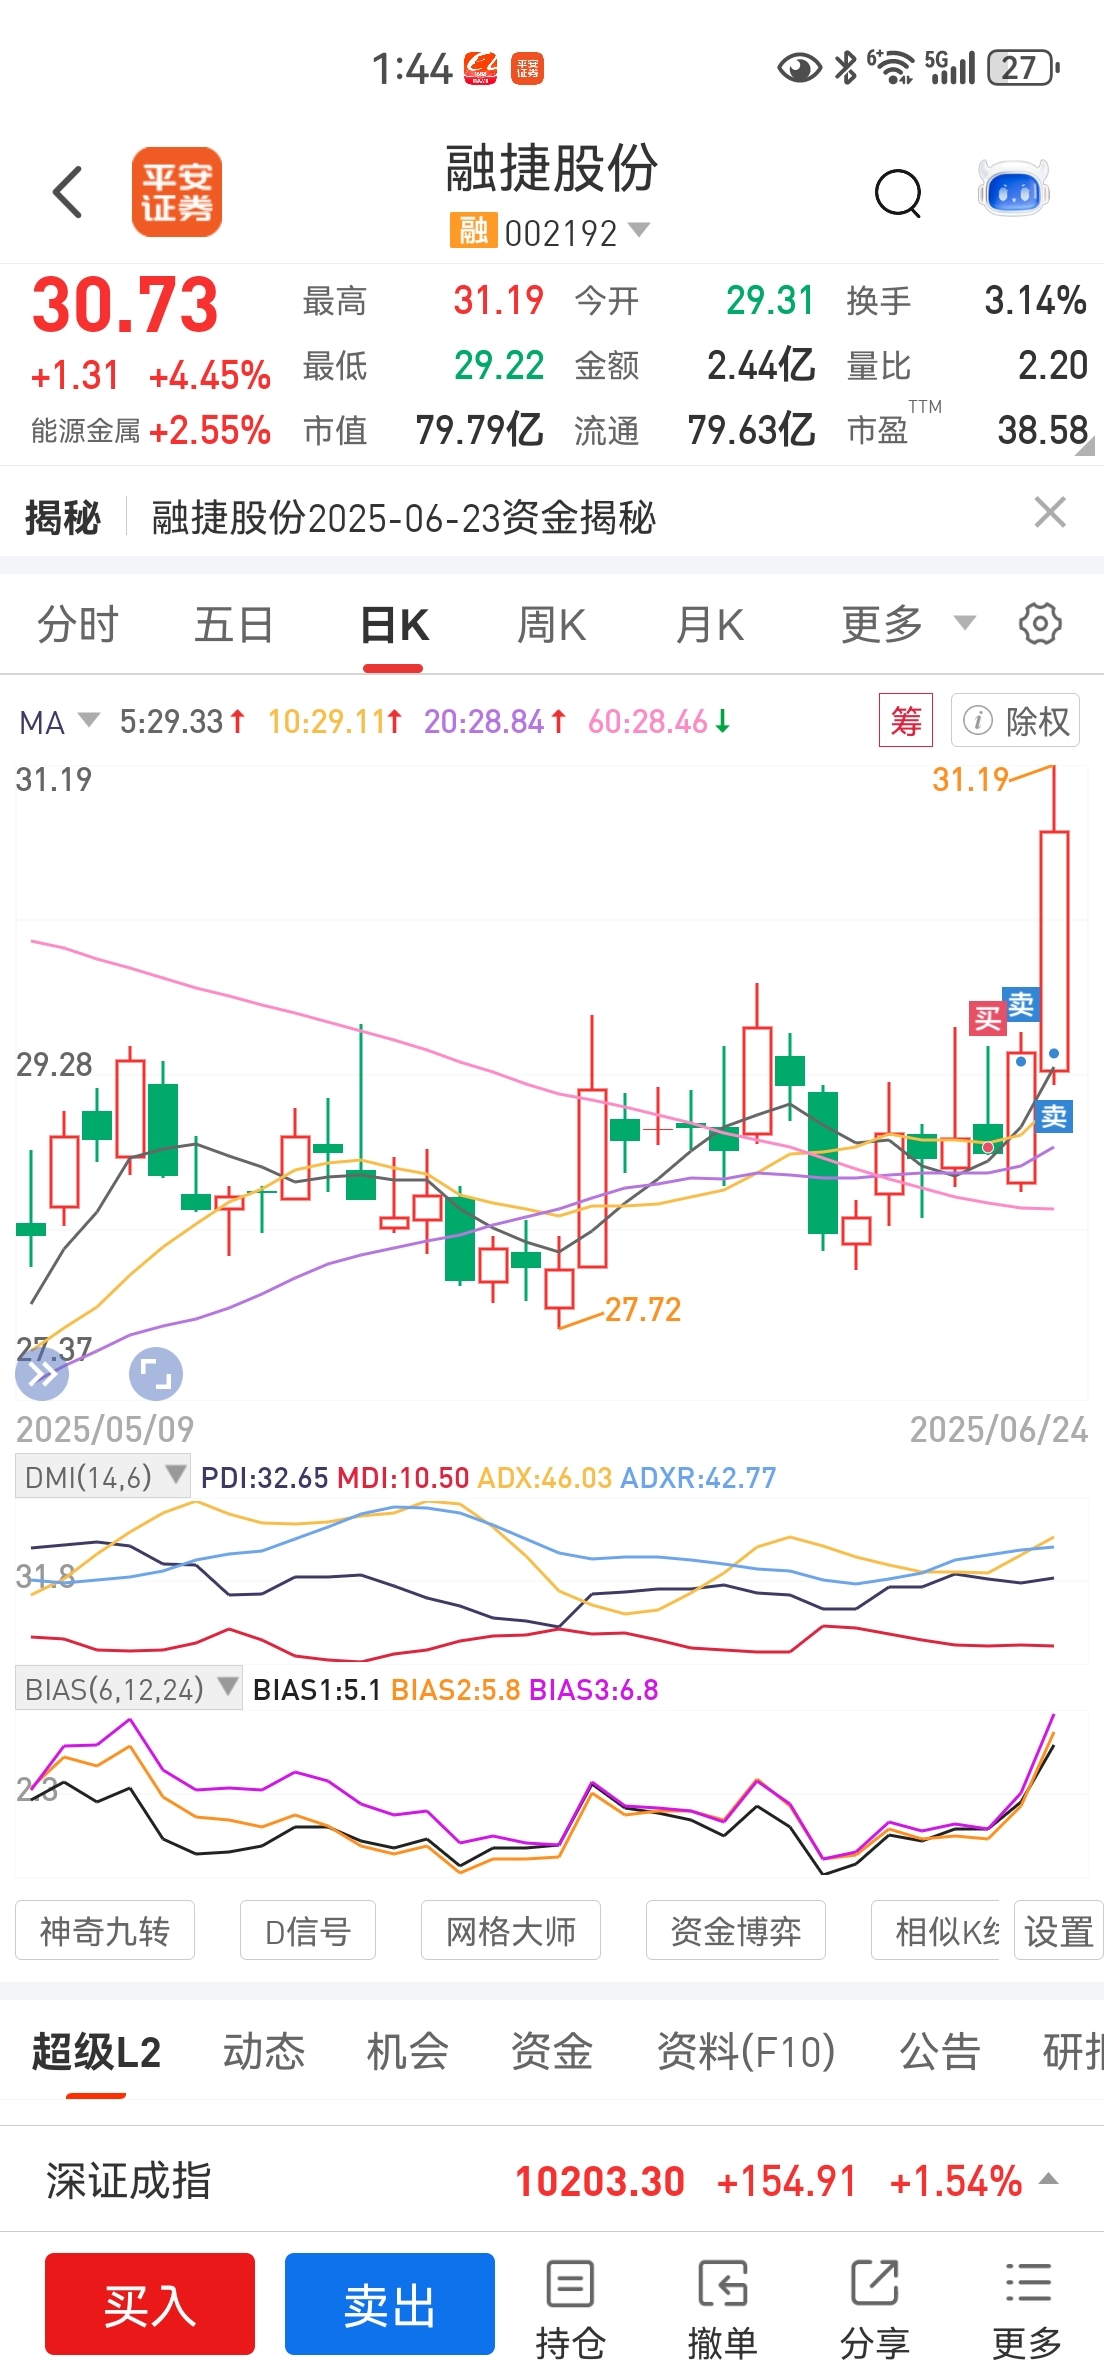This screenshot has height=2376, width=1104.
Task: Tap the 市值 79.79亿 value
Action: (x=479, y=430)
